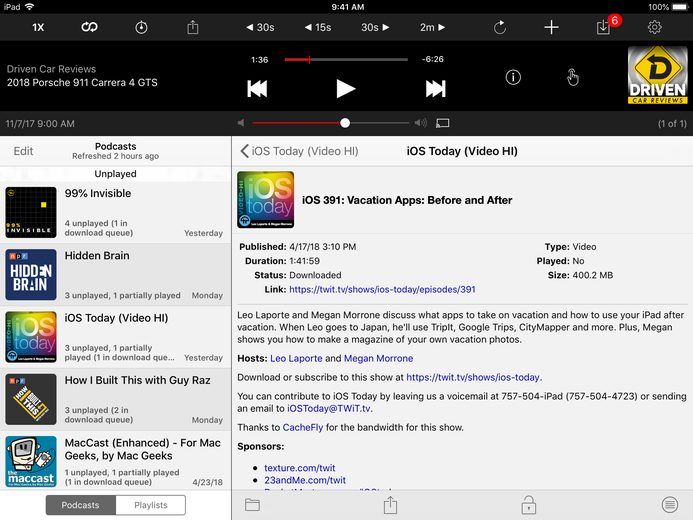693x520 pixels.
Task: Click the Hidden Brain artwork thumbnail
Action: [x=31, y=275]
